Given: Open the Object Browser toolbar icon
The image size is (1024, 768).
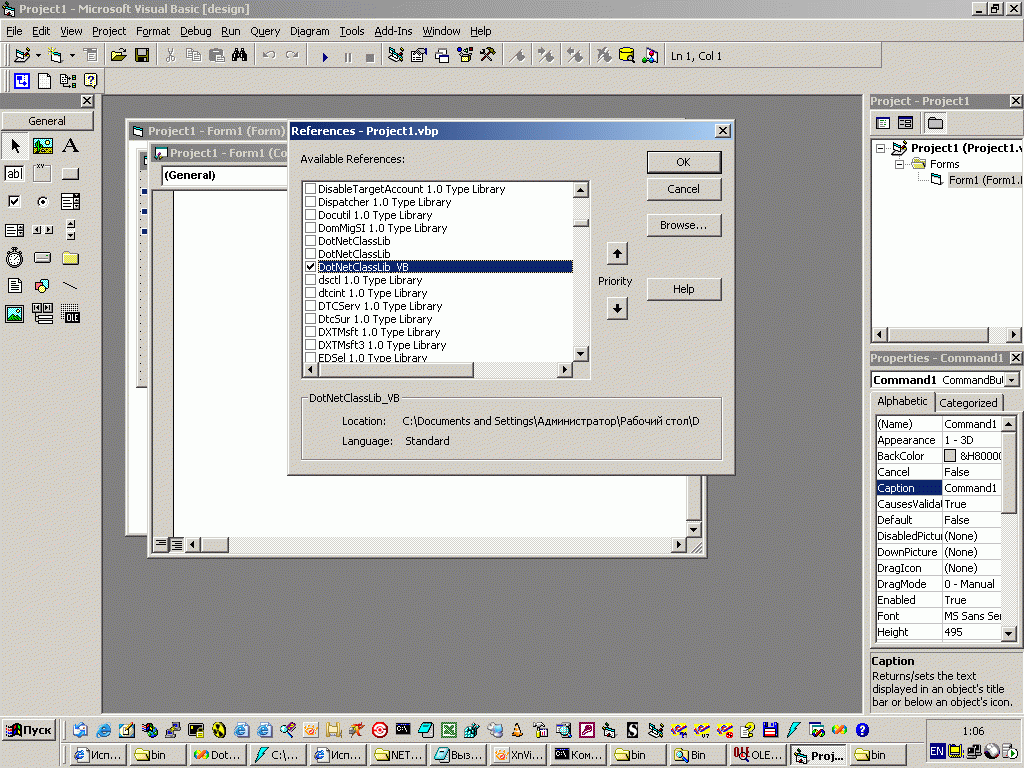Looking at the screenshot, I should click(x=465, y=56).
